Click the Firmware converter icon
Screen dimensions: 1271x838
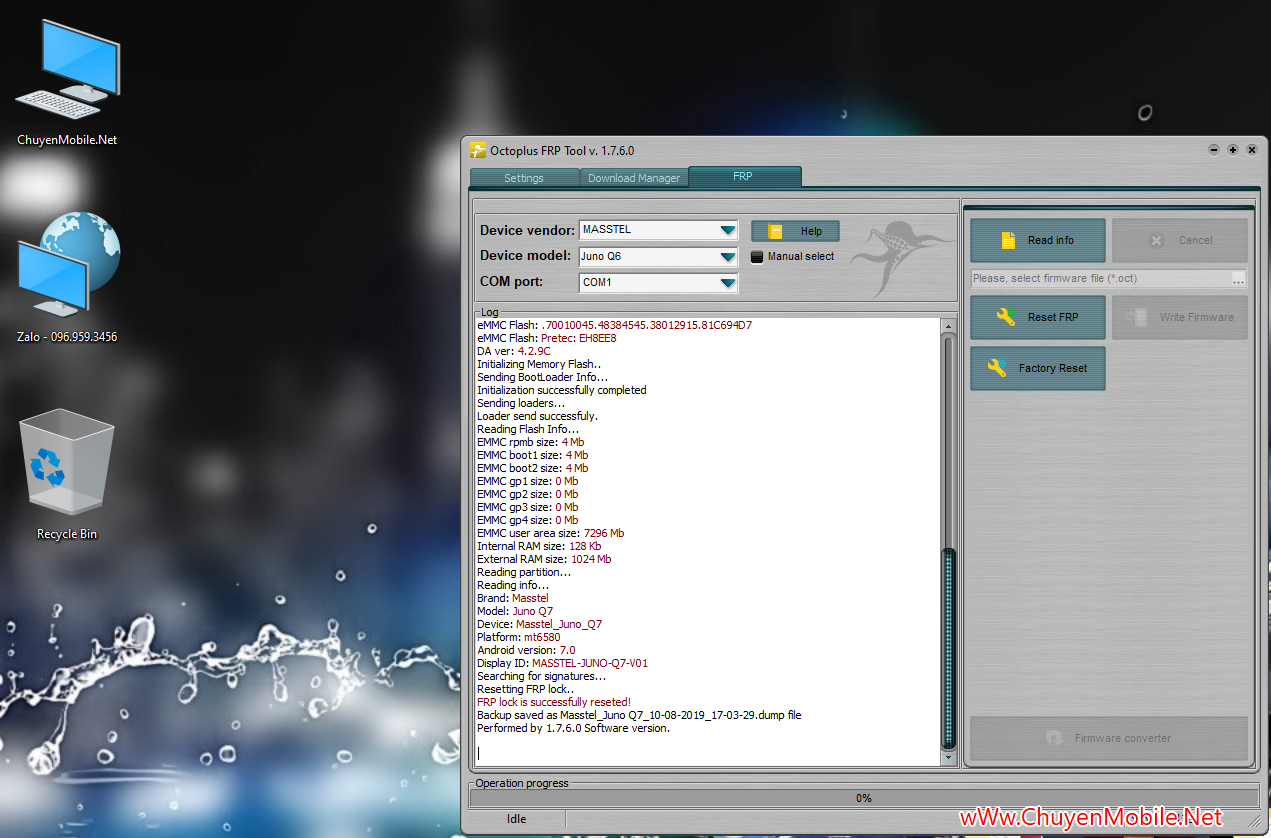[x=1053, y=738]
